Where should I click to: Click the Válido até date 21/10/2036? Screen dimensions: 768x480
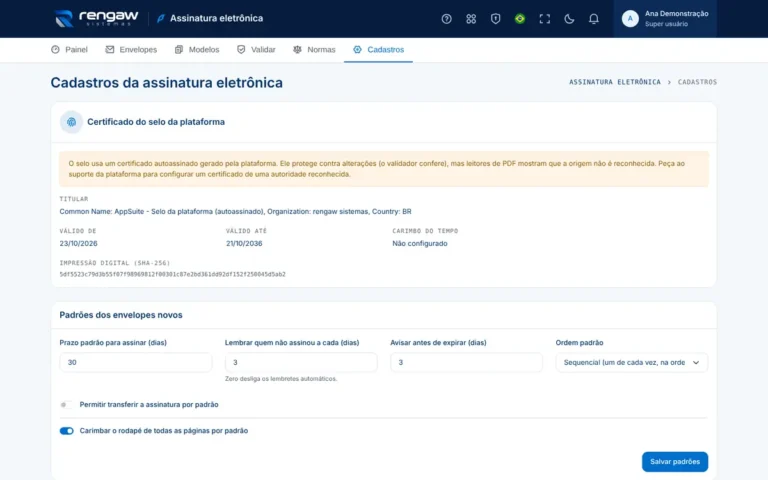[x=244, y=243]
